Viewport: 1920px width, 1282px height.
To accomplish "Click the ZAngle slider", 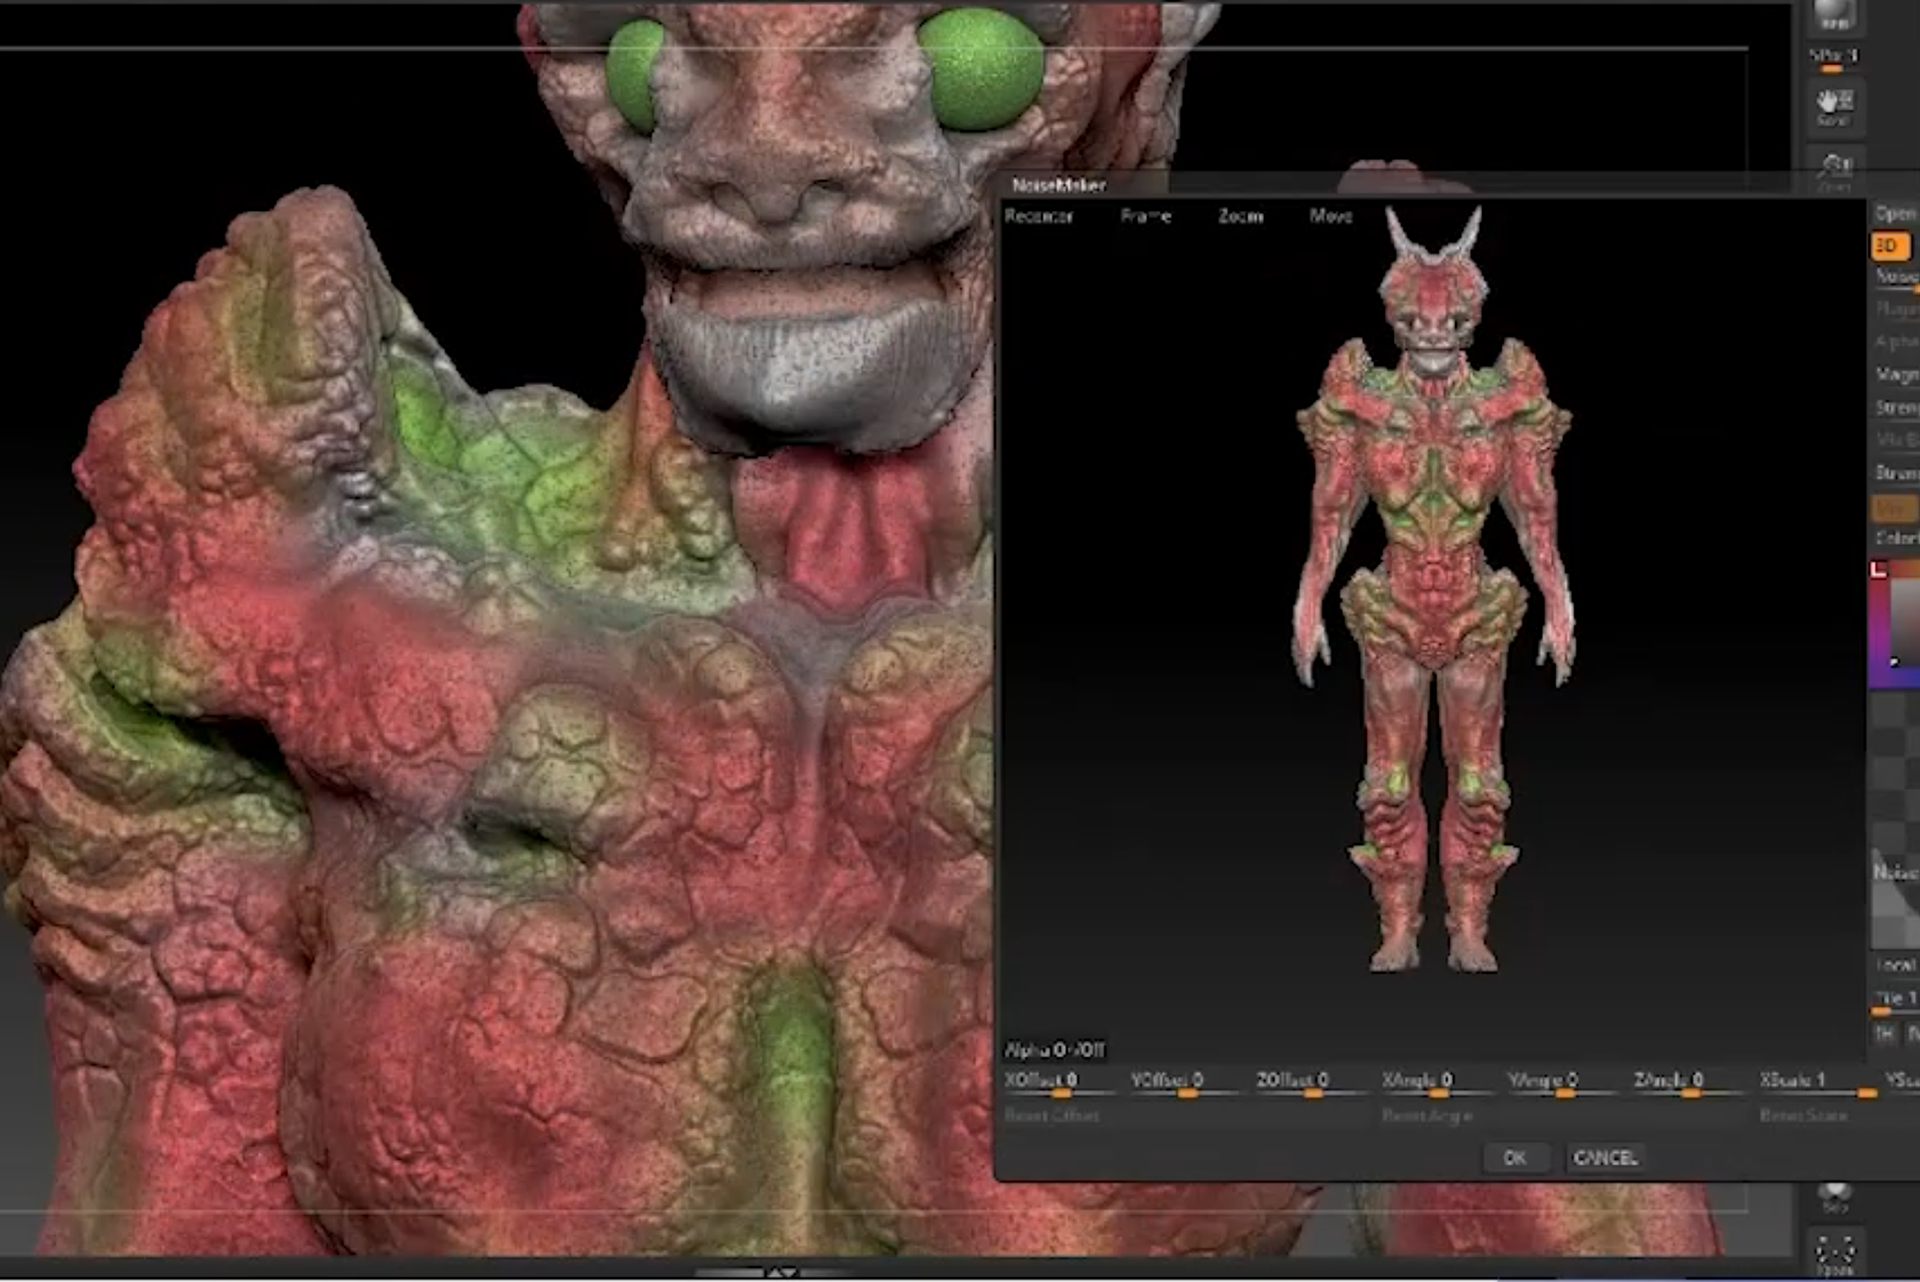I will pos(1690,1083).
